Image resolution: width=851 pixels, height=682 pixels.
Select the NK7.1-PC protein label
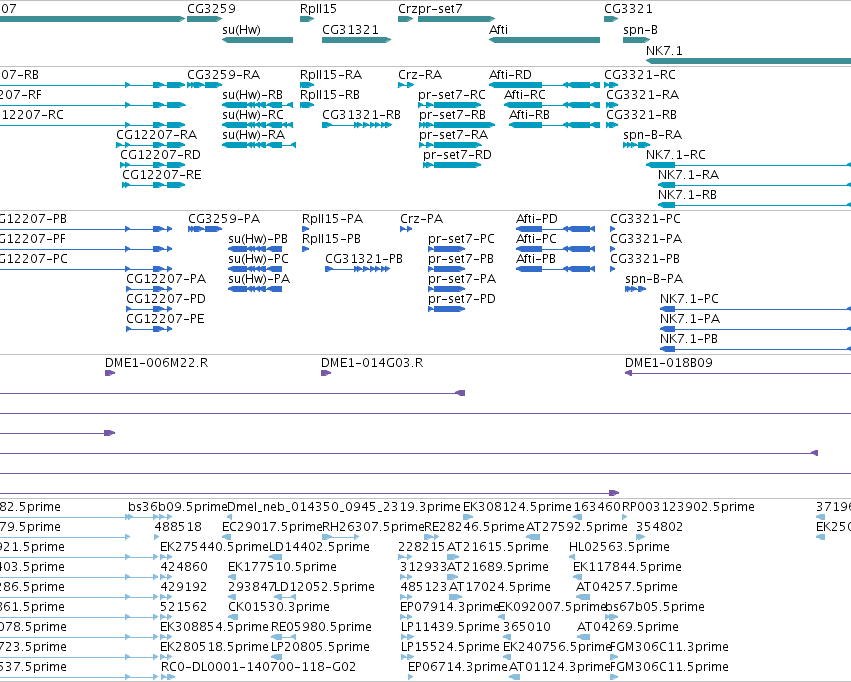pos(689,299)
